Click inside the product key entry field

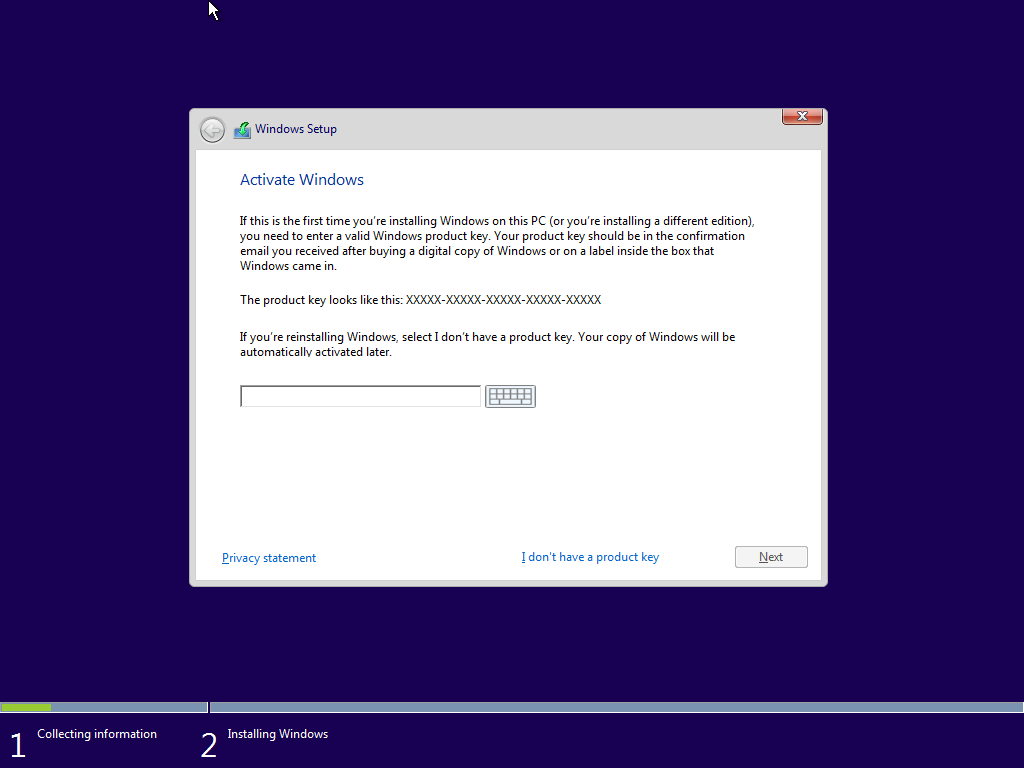click(x=360, y=396)
